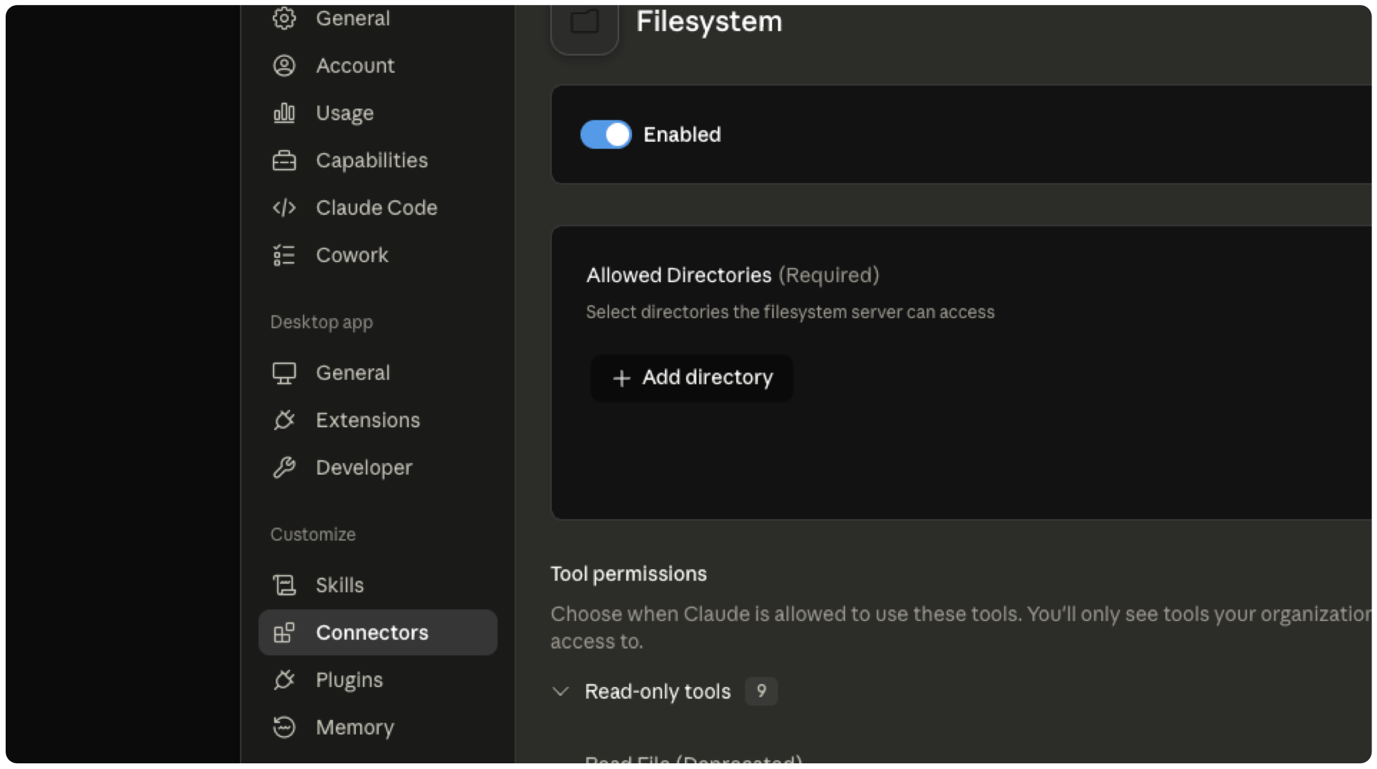This screenshot has width=1377, height=769.
Task: Click 'Choose when Claude is allowed' description
Action: pos(961,628)
